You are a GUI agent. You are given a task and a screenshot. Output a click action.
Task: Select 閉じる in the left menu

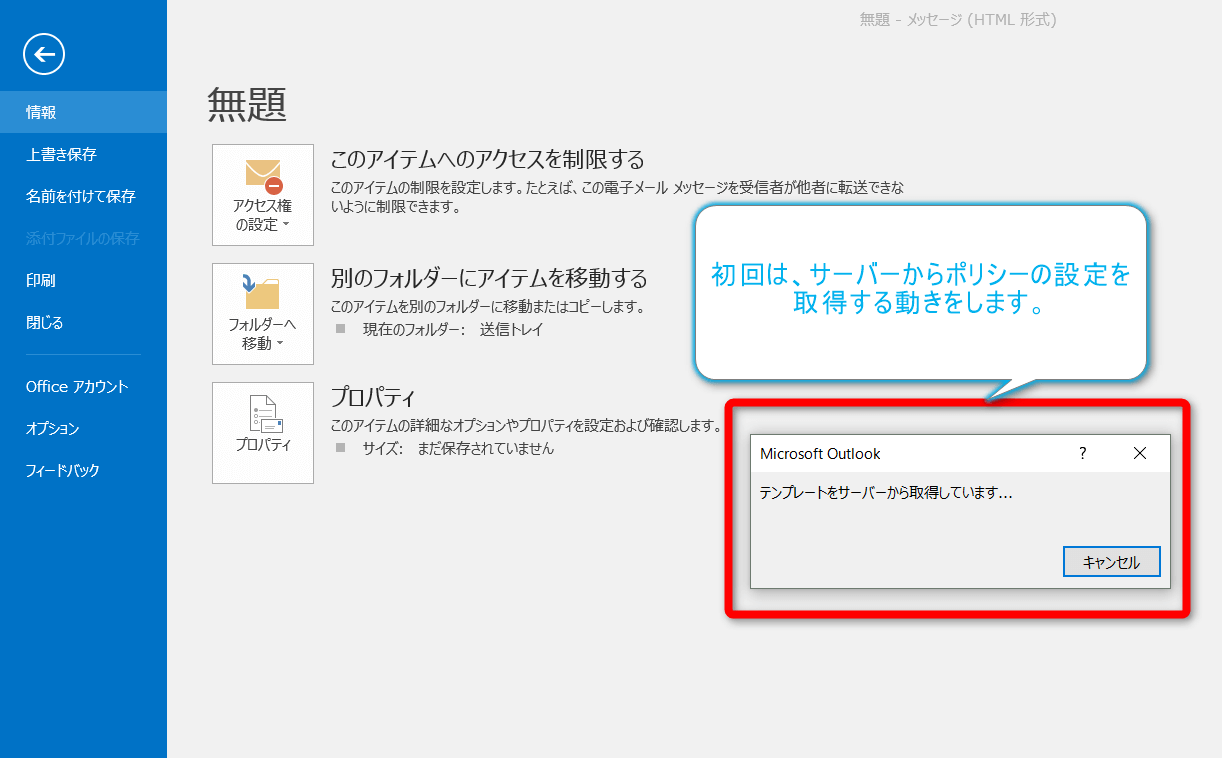pos(45,322)
